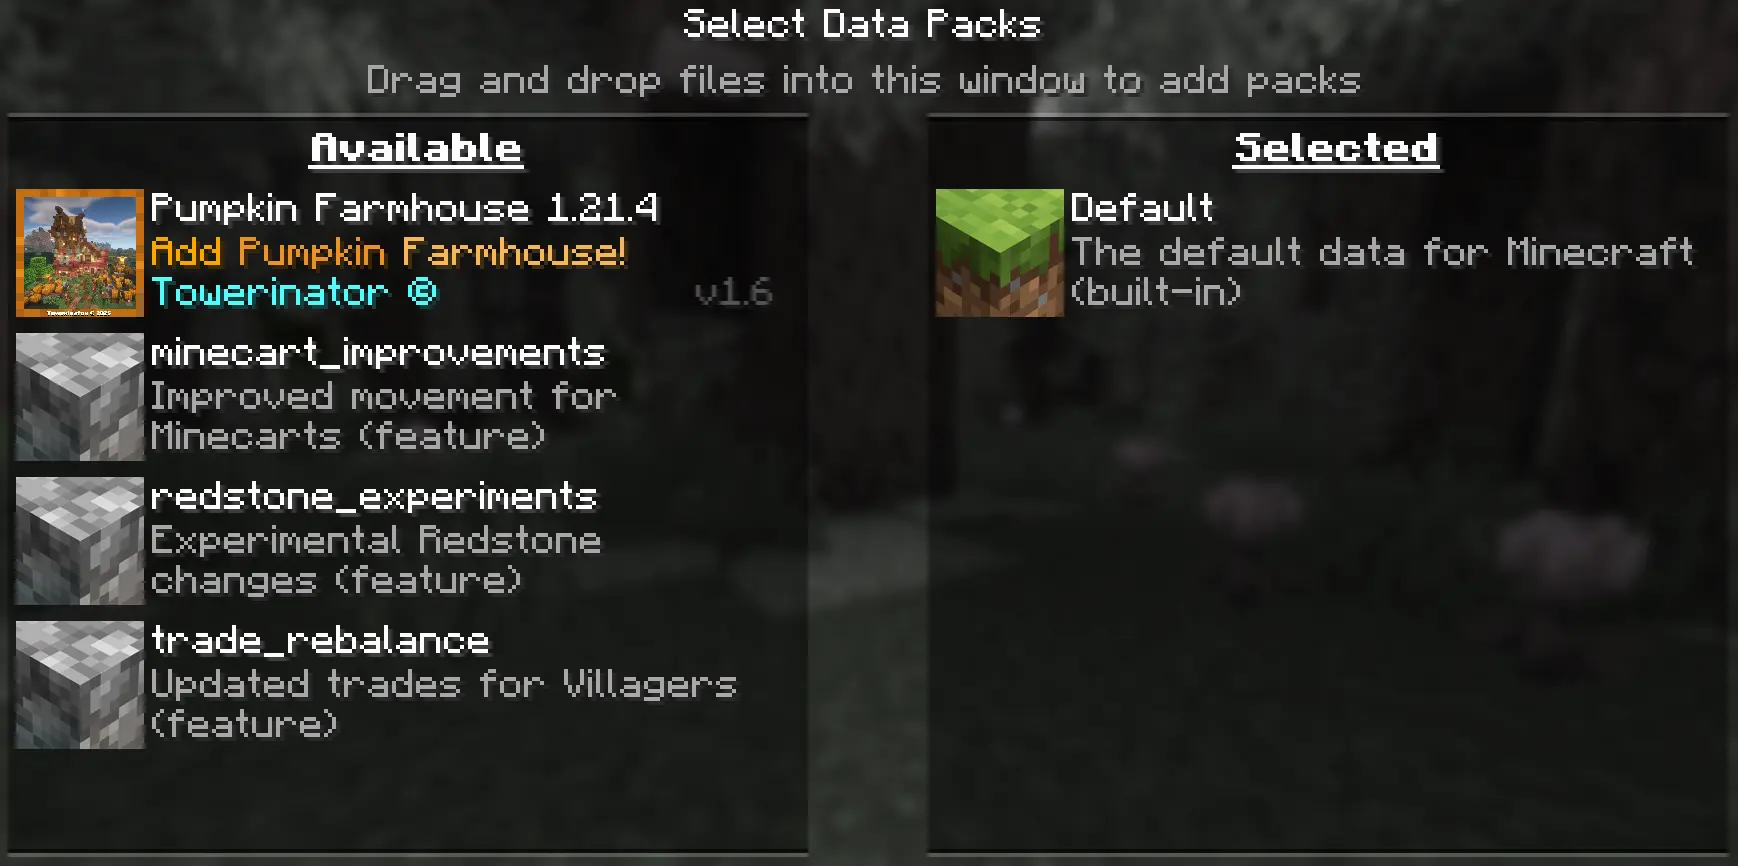
Task: Click Updated trades for Villagers description
Action: tap(443, 704)
